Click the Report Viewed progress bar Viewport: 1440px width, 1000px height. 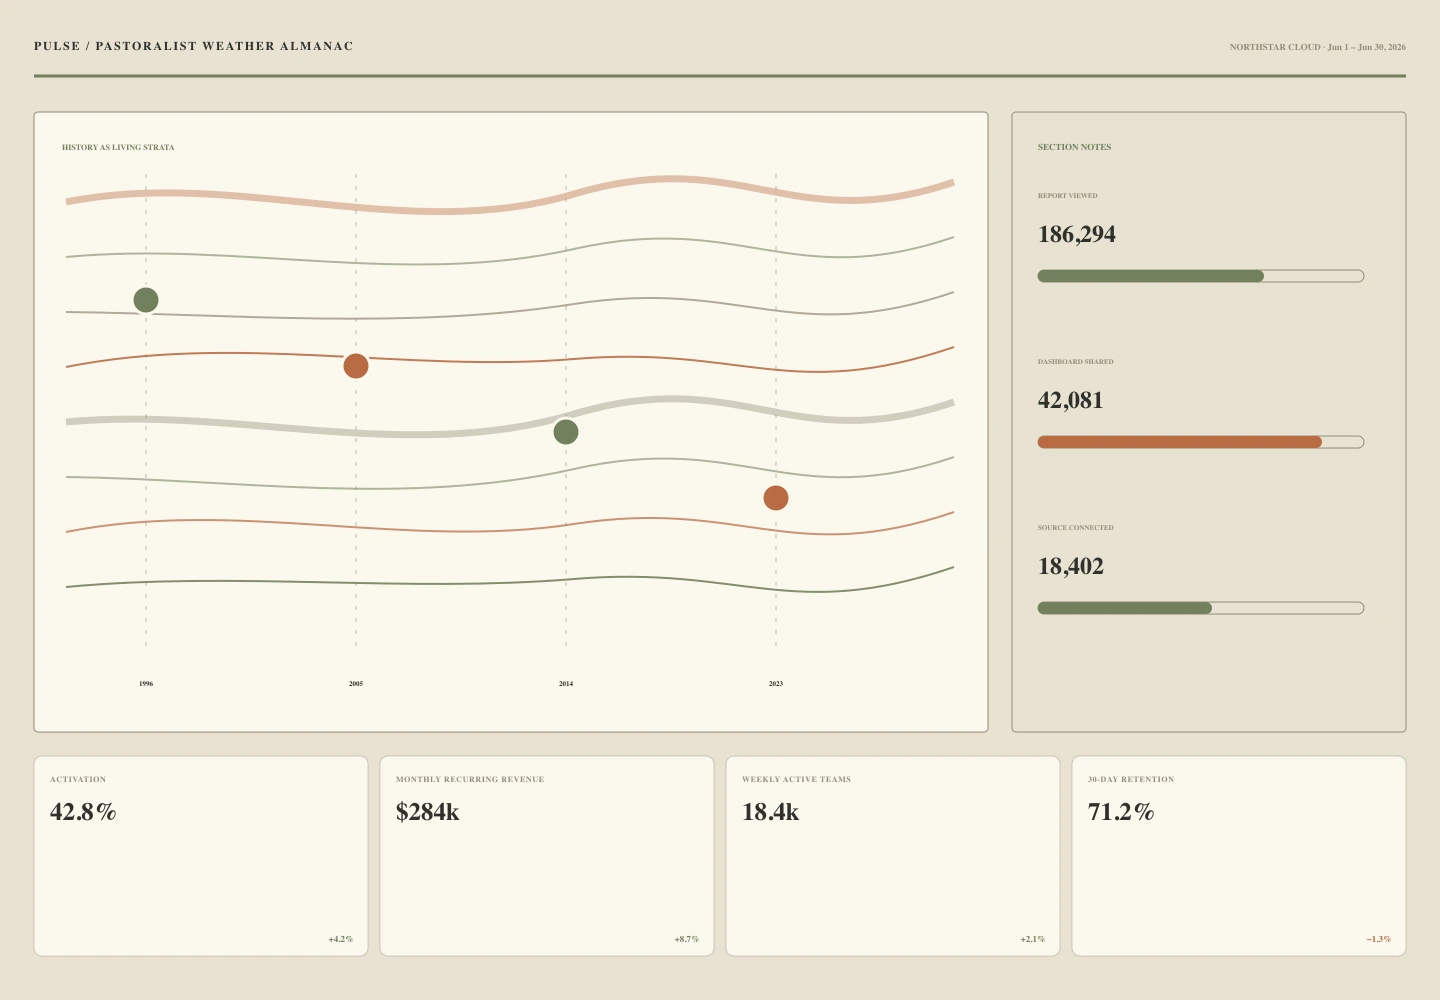pos(1201,276)
